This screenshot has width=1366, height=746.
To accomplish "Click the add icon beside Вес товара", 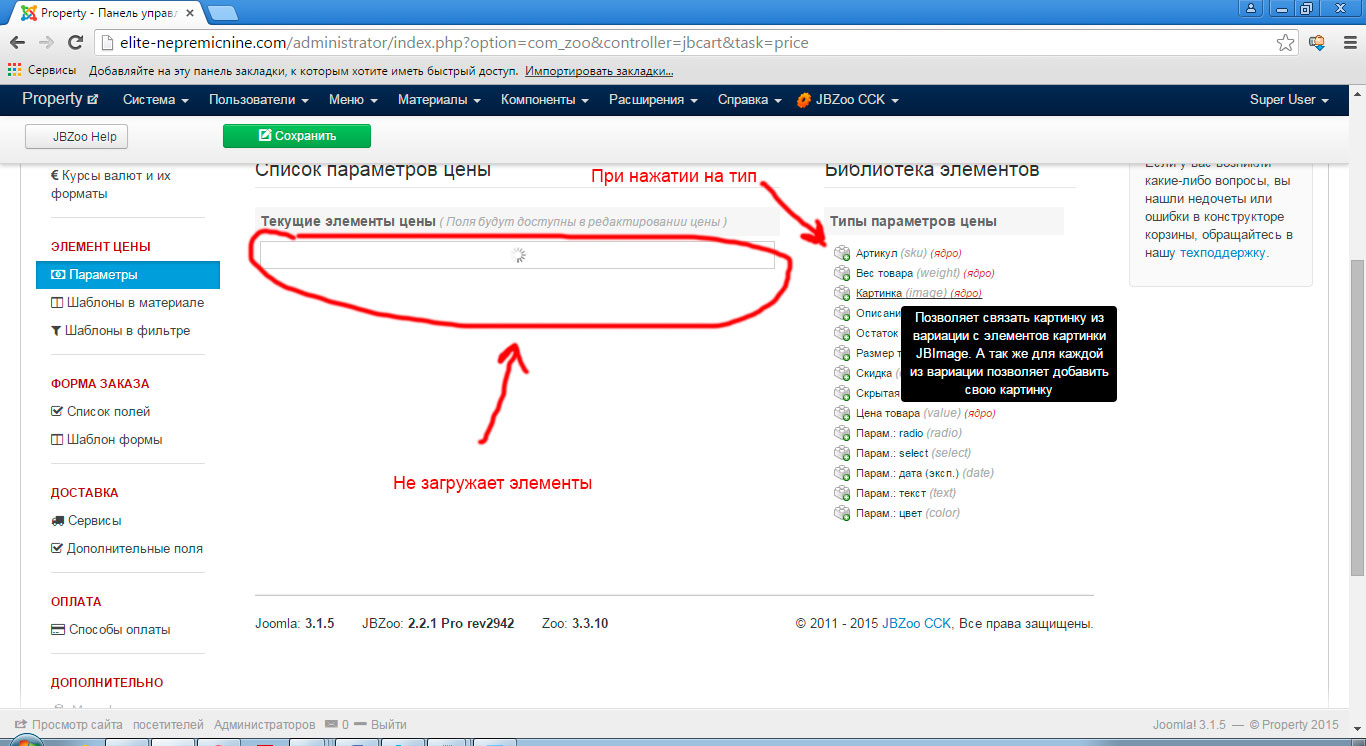I will 842,273.
